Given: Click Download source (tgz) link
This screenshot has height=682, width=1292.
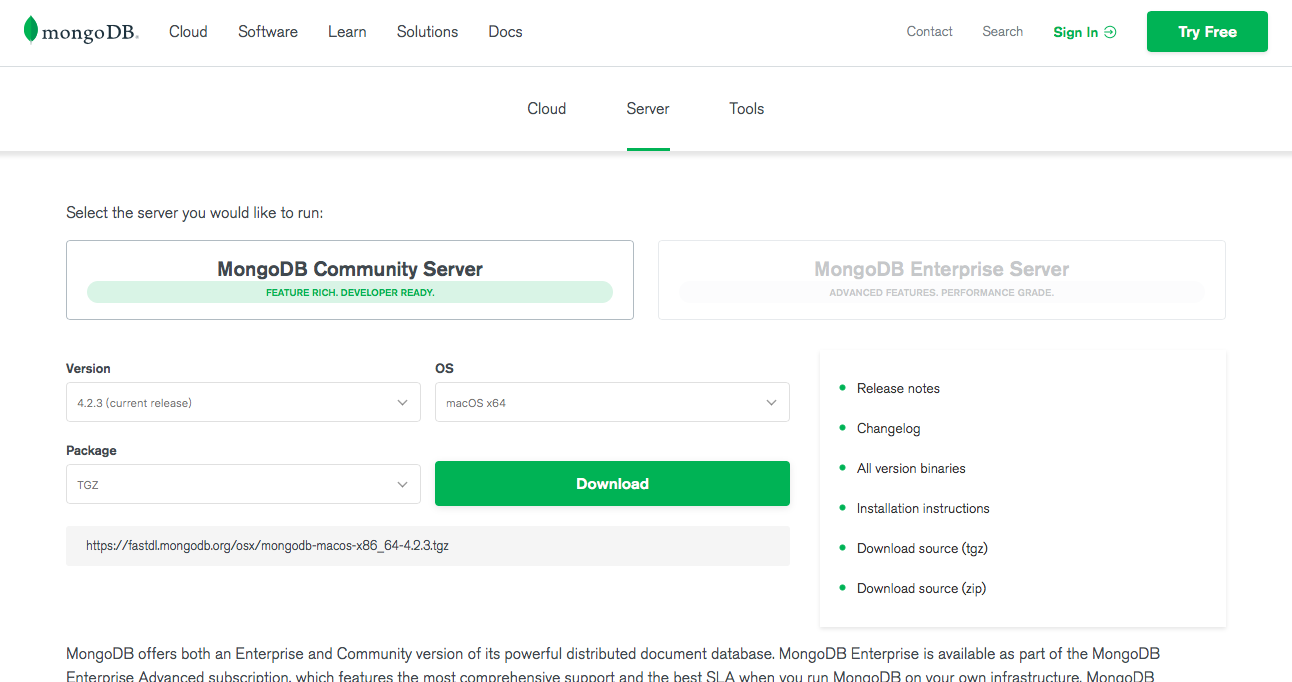Looking at the screenshot, I should click(922, 548).
